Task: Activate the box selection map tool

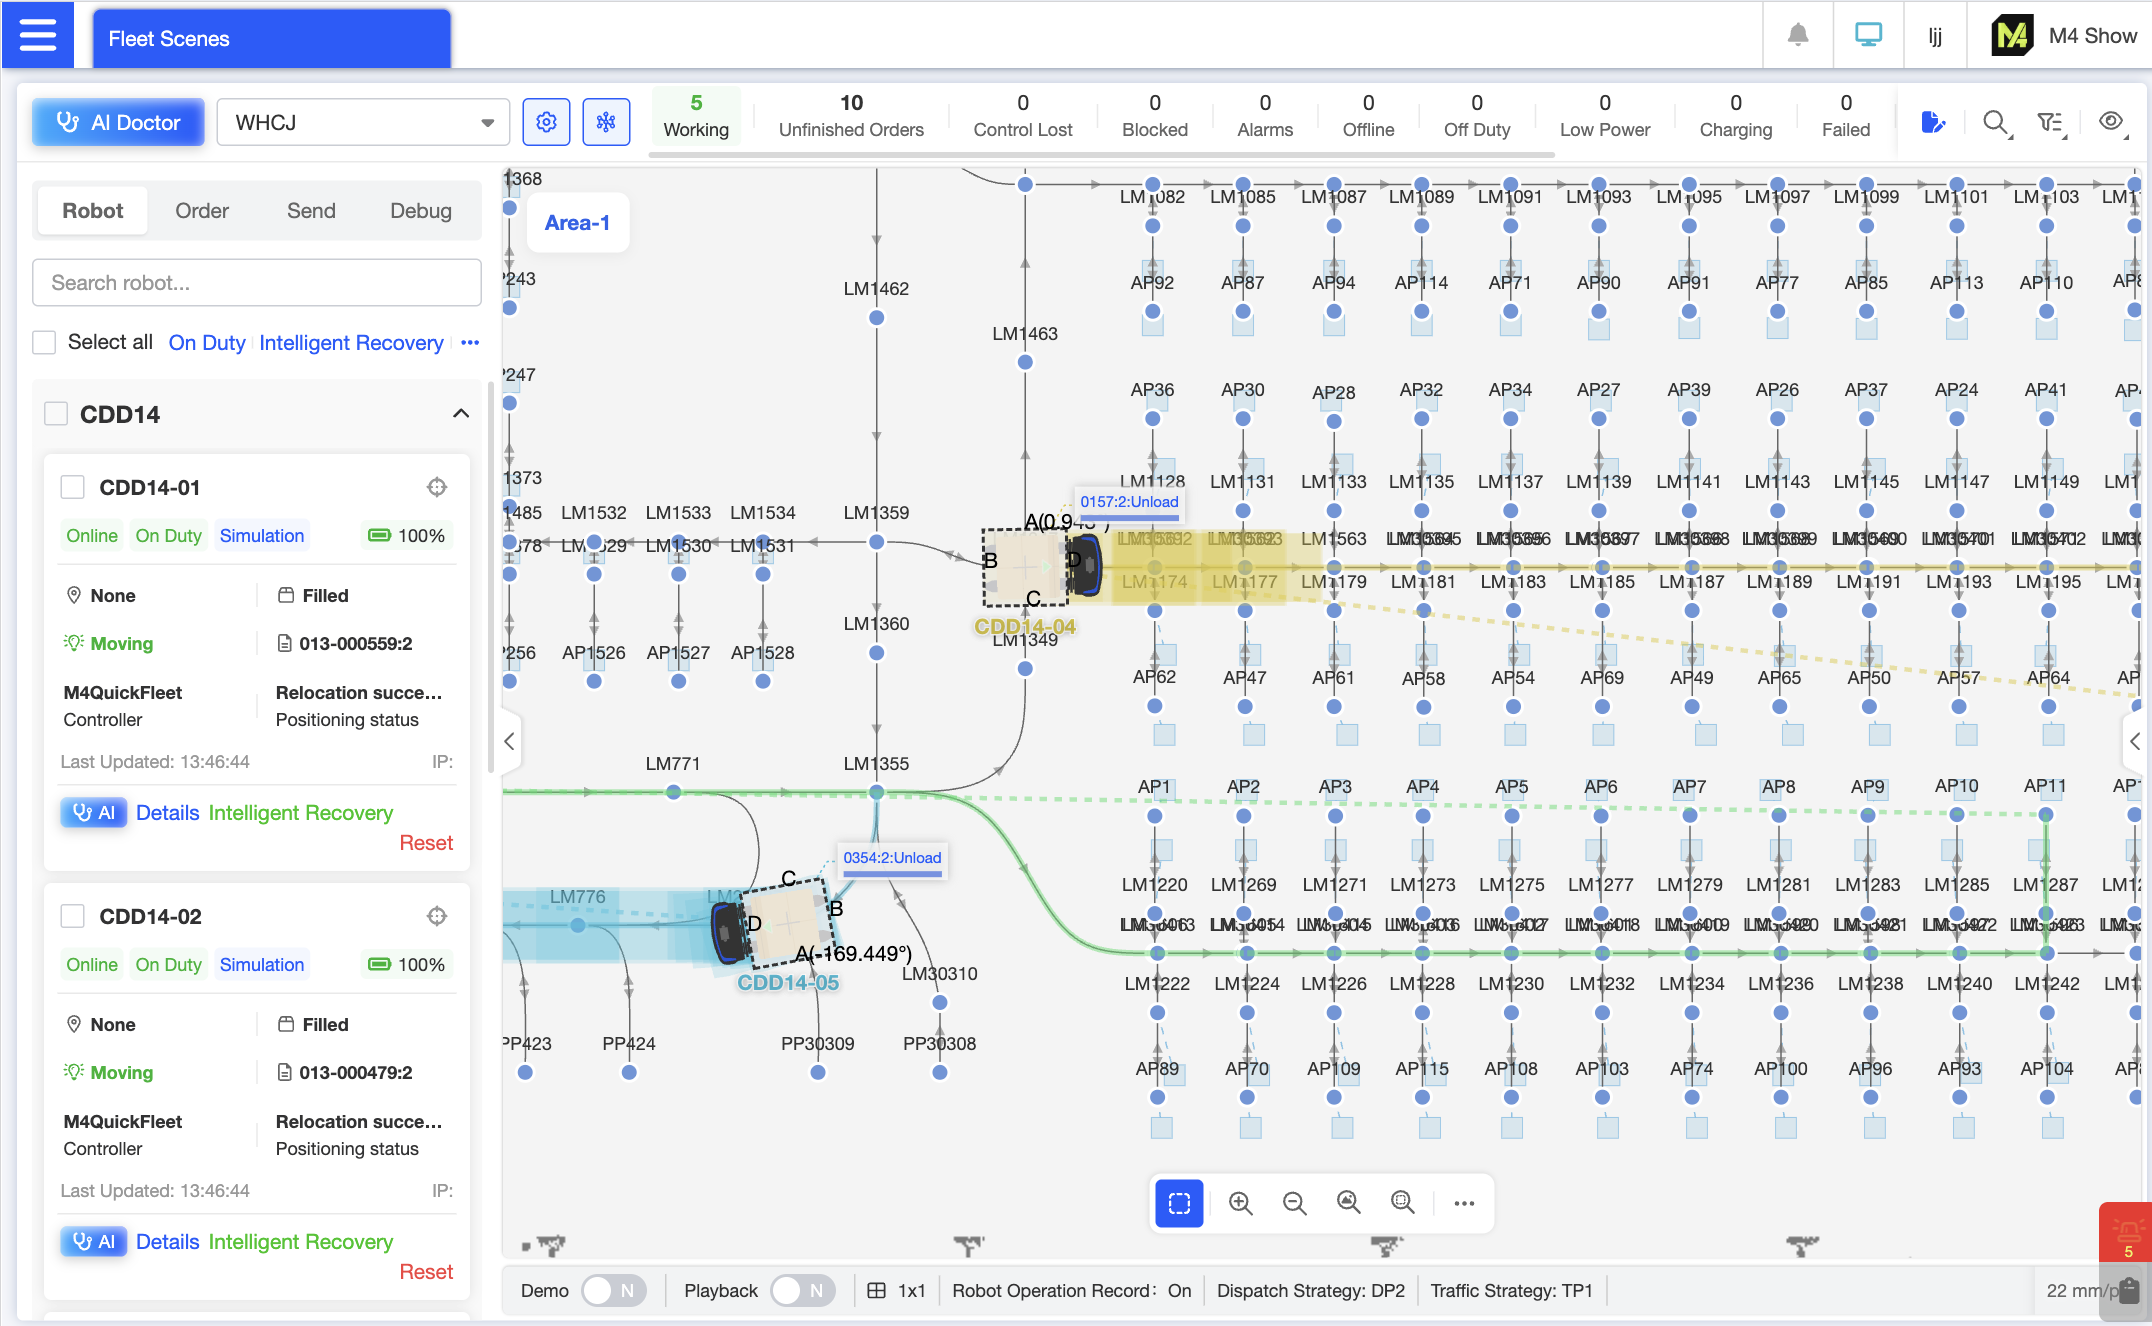Action: click(x=1179, y=1202)
